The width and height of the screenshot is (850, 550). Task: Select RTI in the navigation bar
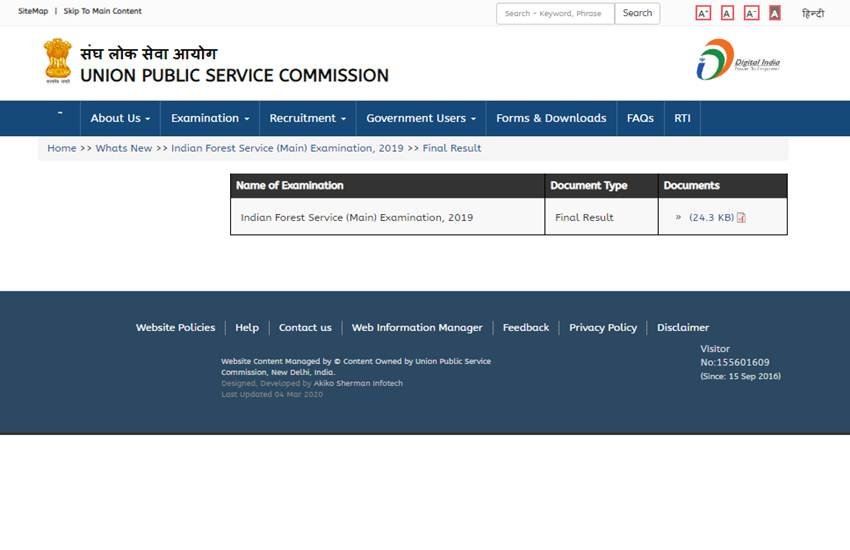coord(682,118)
